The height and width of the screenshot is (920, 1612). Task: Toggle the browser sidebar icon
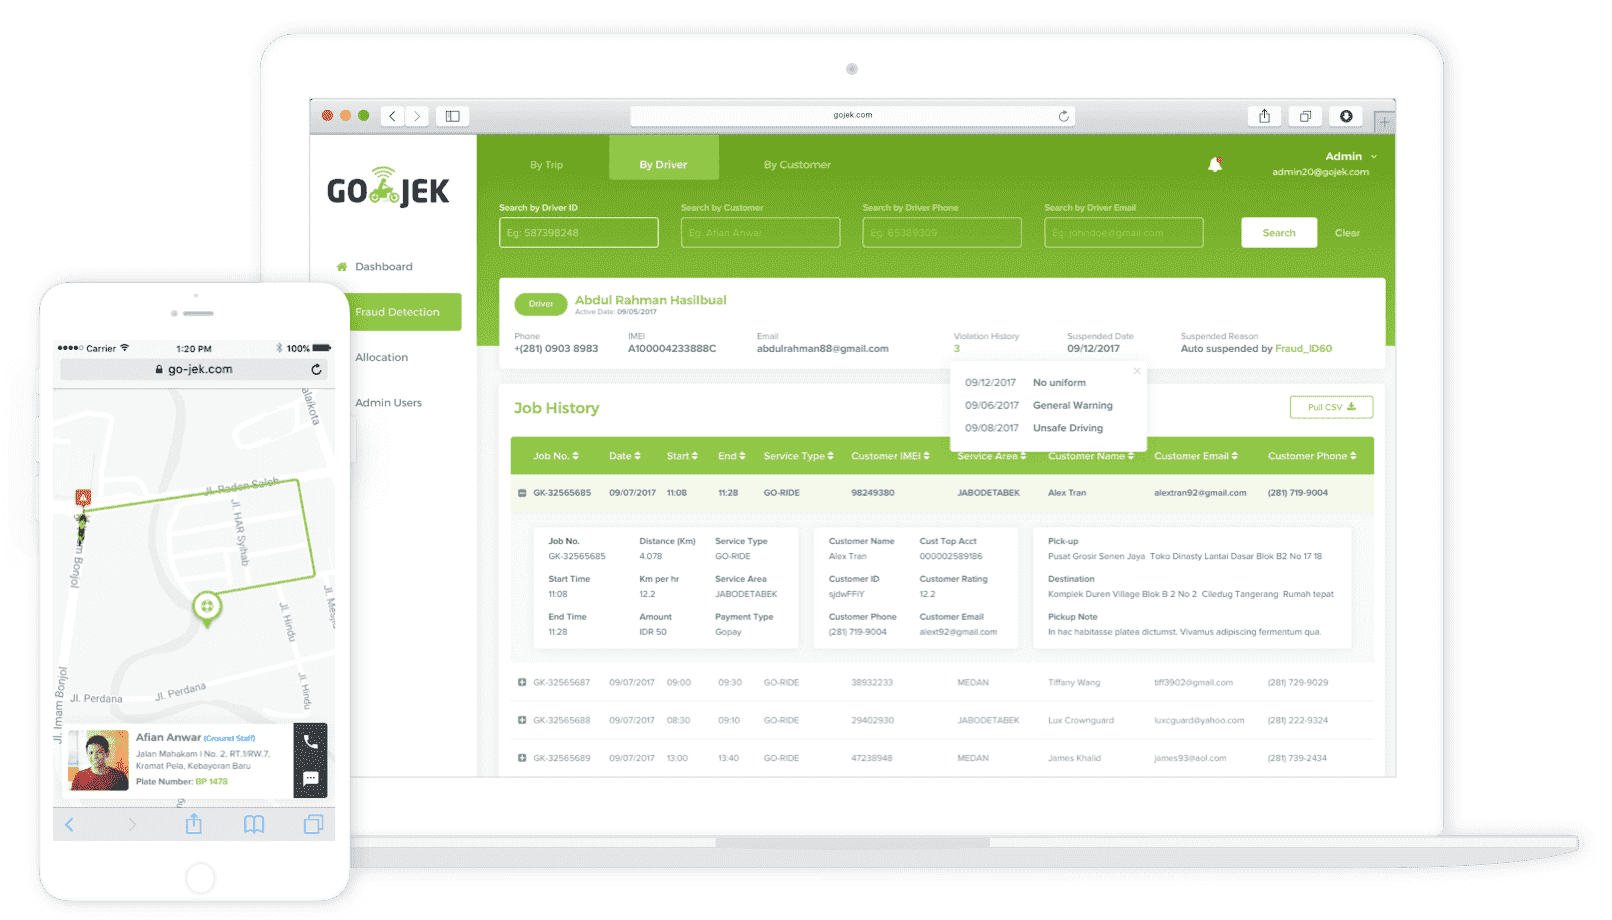[452, 116]
